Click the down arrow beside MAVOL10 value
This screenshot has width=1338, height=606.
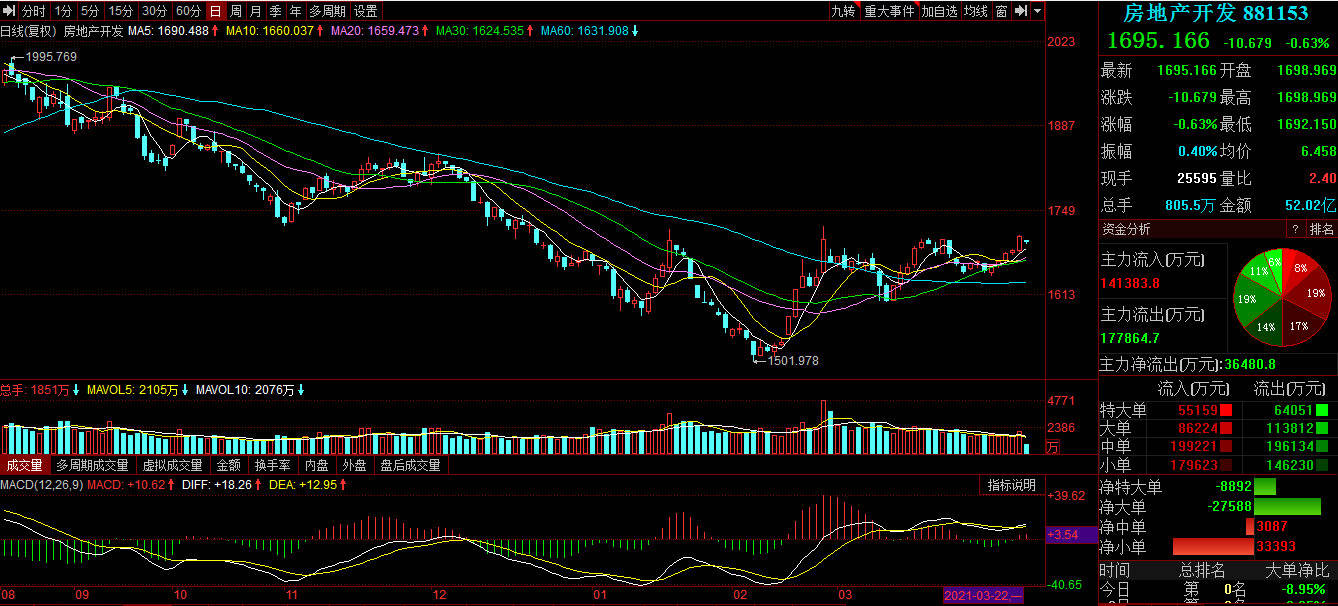[x=300, y=390]
